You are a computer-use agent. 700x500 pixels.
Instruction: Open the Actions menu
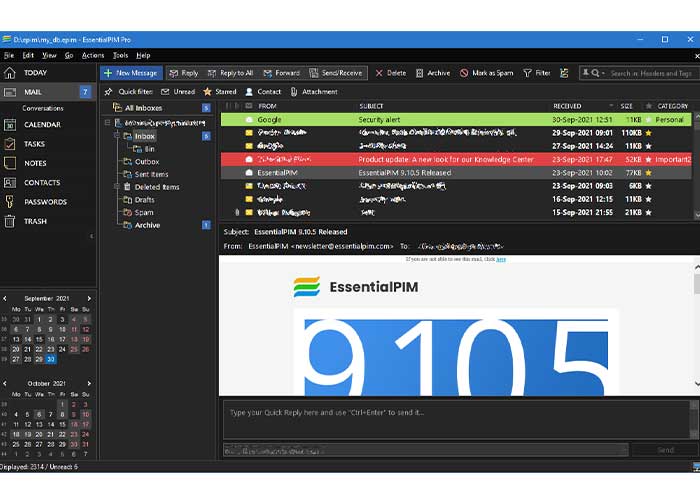pos(93,55)
